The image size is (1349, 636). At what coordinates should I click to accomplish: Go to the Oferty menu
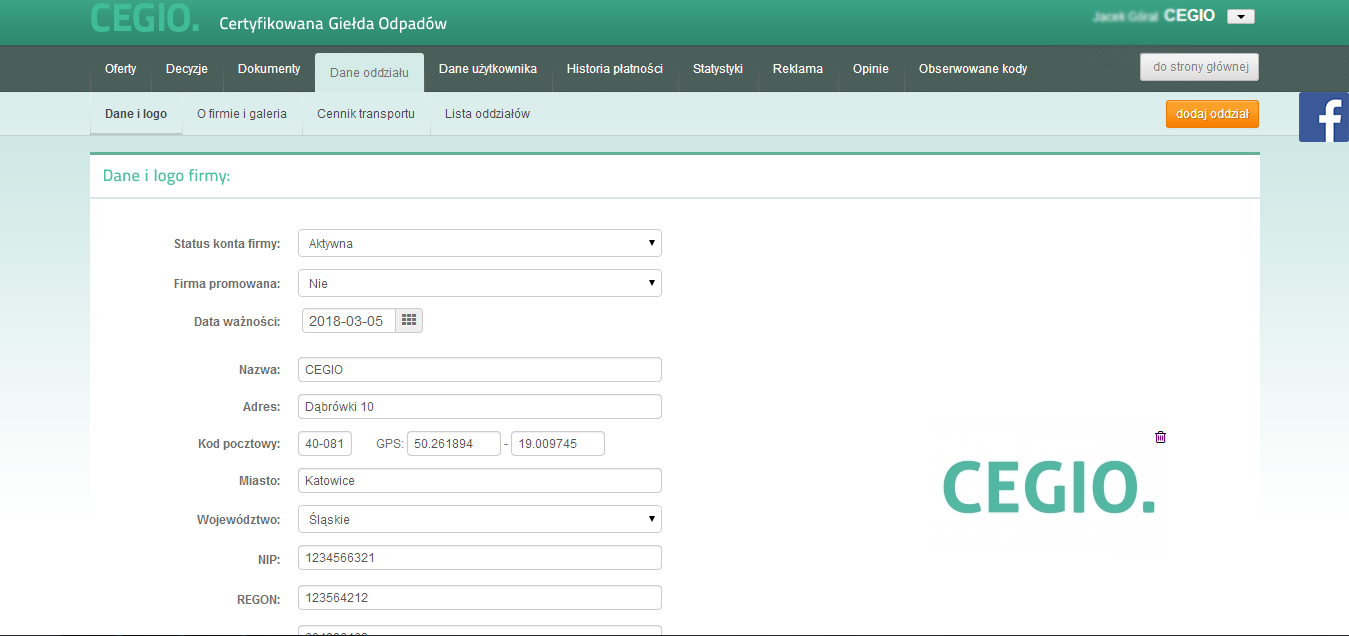(x=121, y=69)
